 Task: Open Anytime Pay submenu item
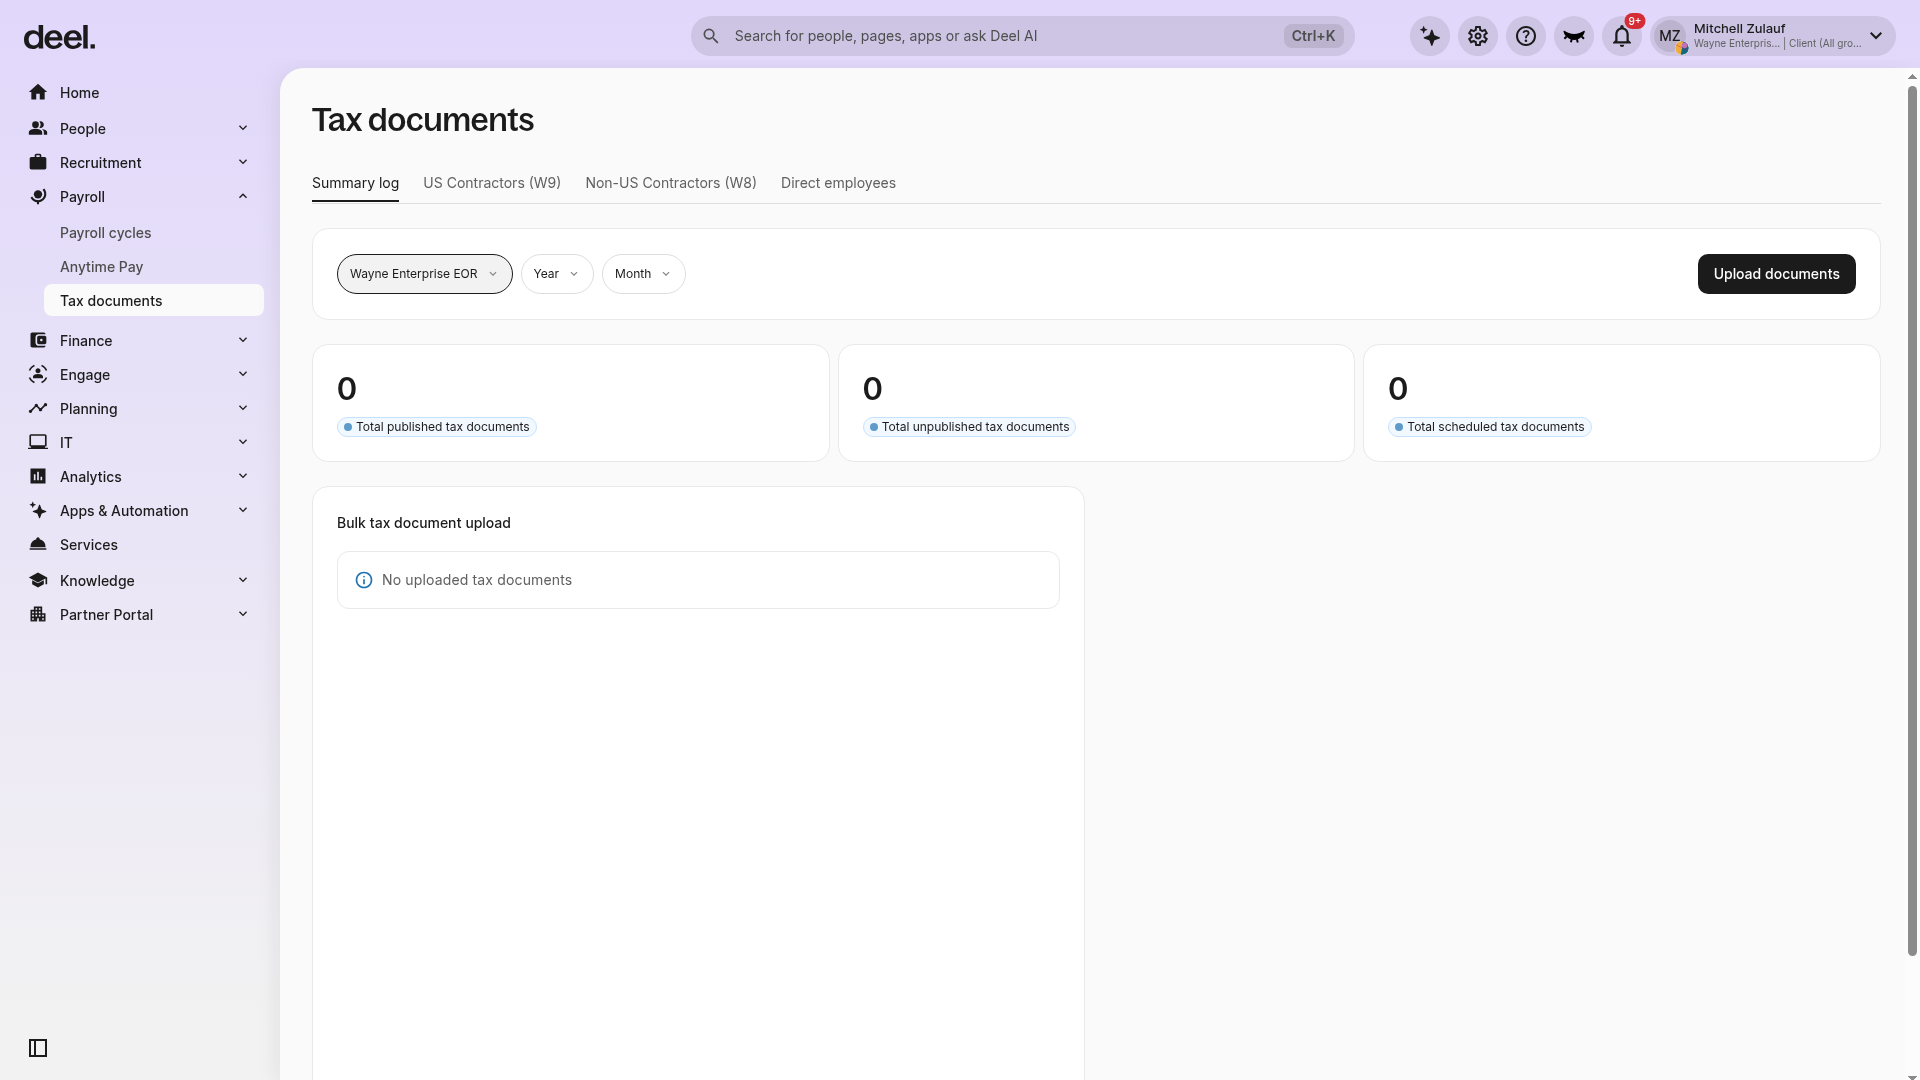tap(101, 267)
